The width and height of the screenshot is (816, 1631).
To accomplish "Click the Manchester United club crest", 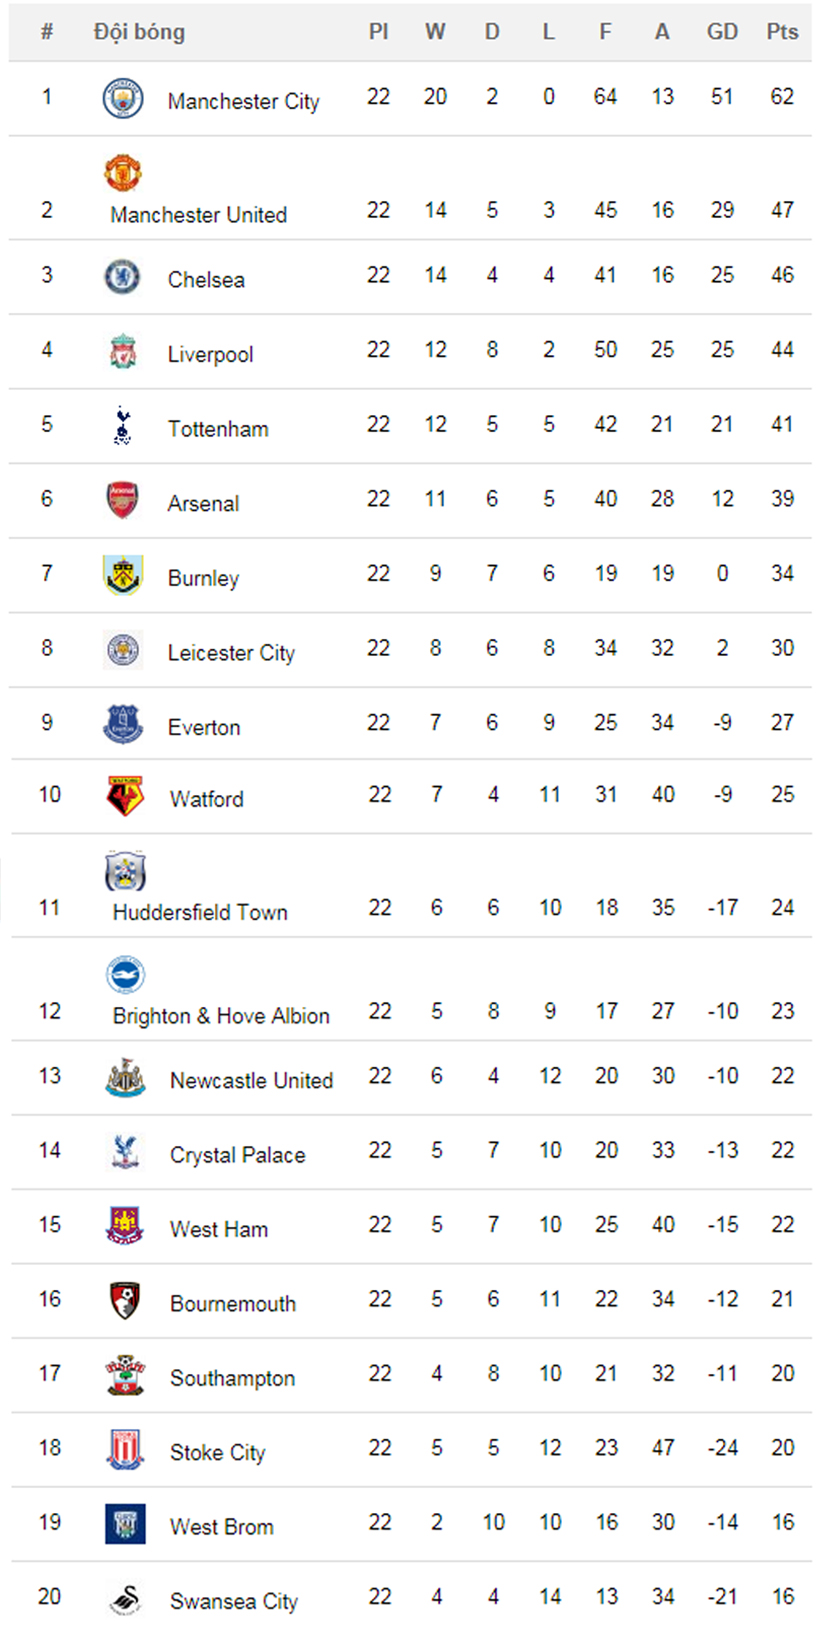I will (123, 173).
